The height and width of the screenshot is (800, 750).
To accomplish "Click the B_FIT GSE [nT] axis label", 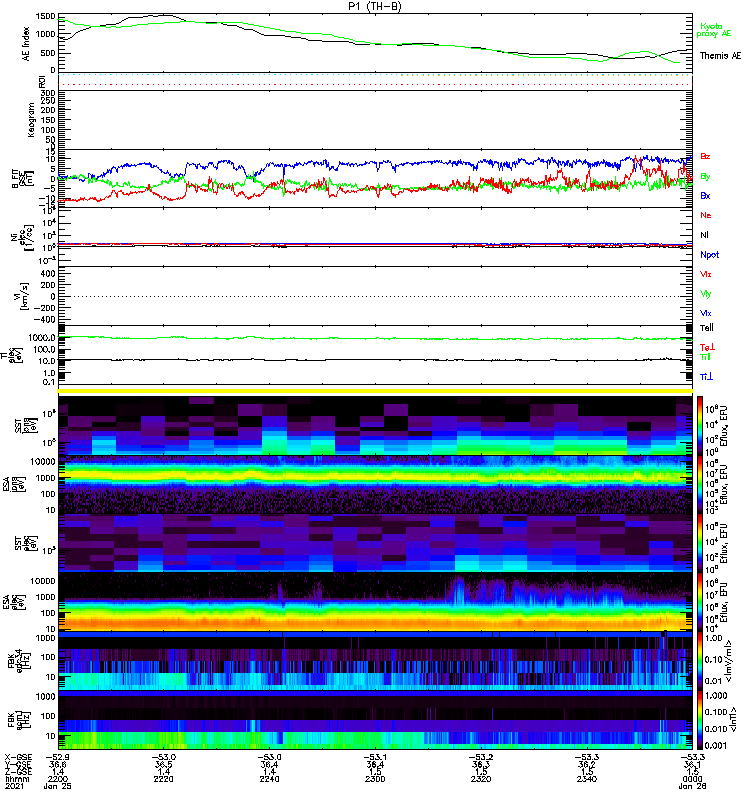I will (x=23, y=179).
